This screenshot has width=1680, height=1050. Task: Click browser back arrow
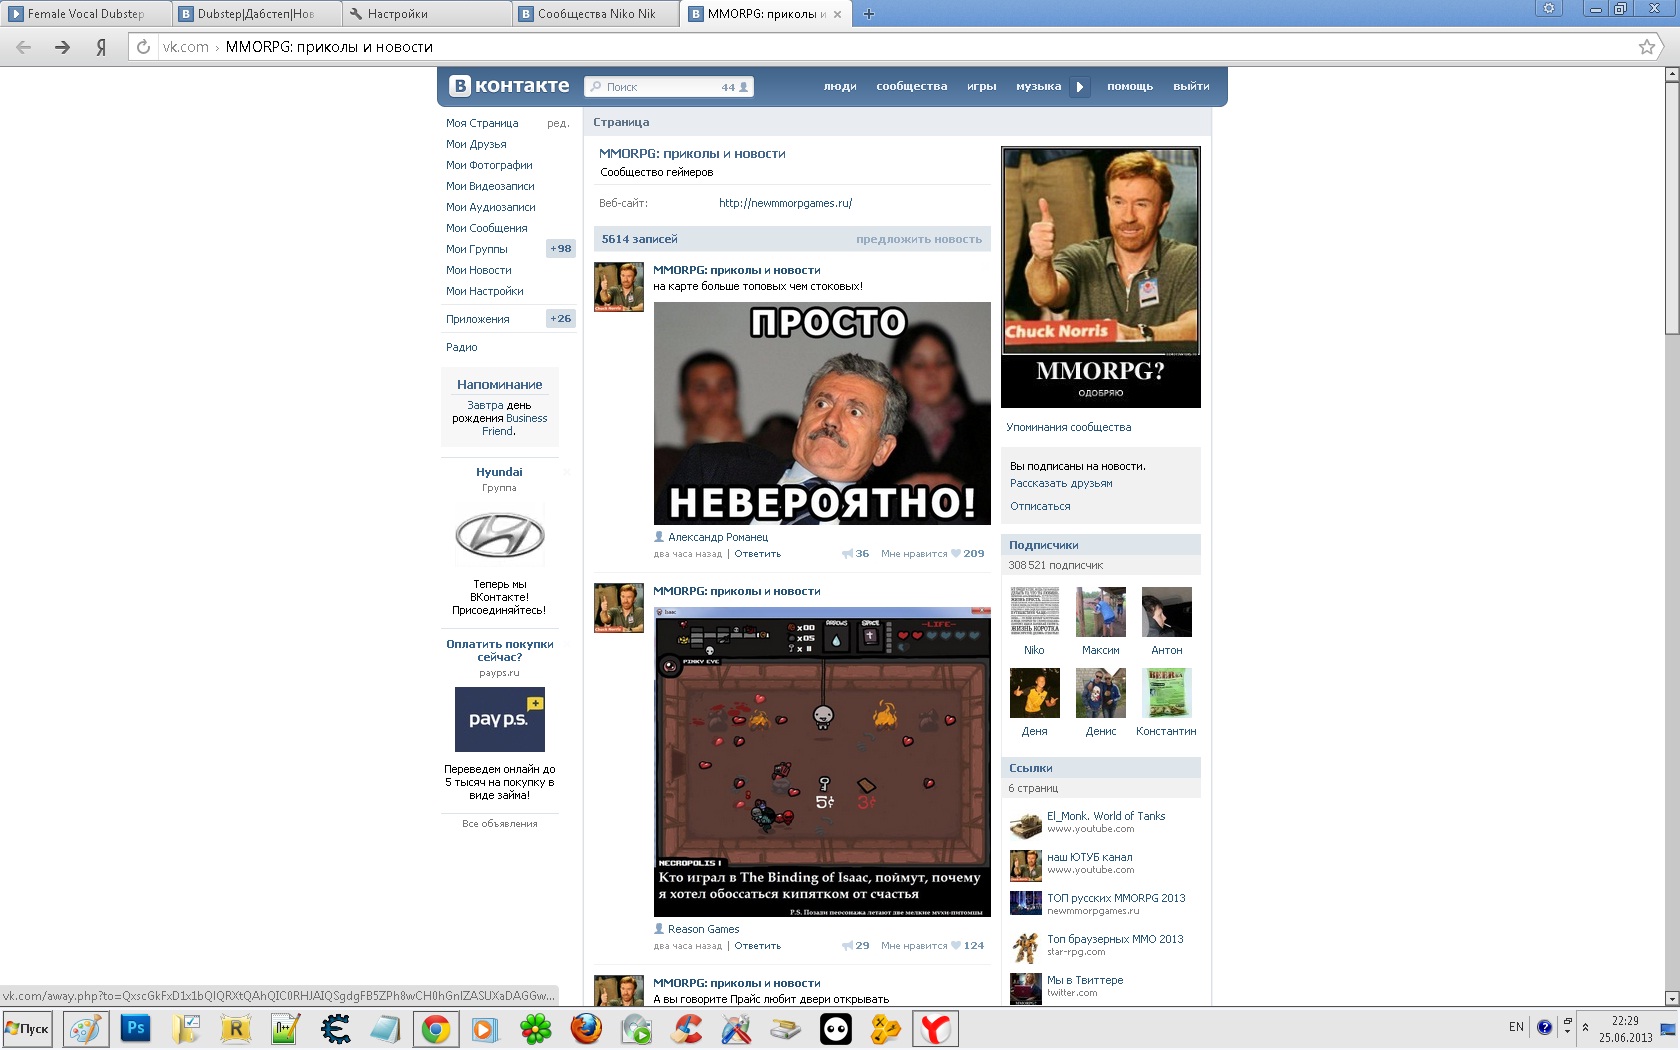24,47
